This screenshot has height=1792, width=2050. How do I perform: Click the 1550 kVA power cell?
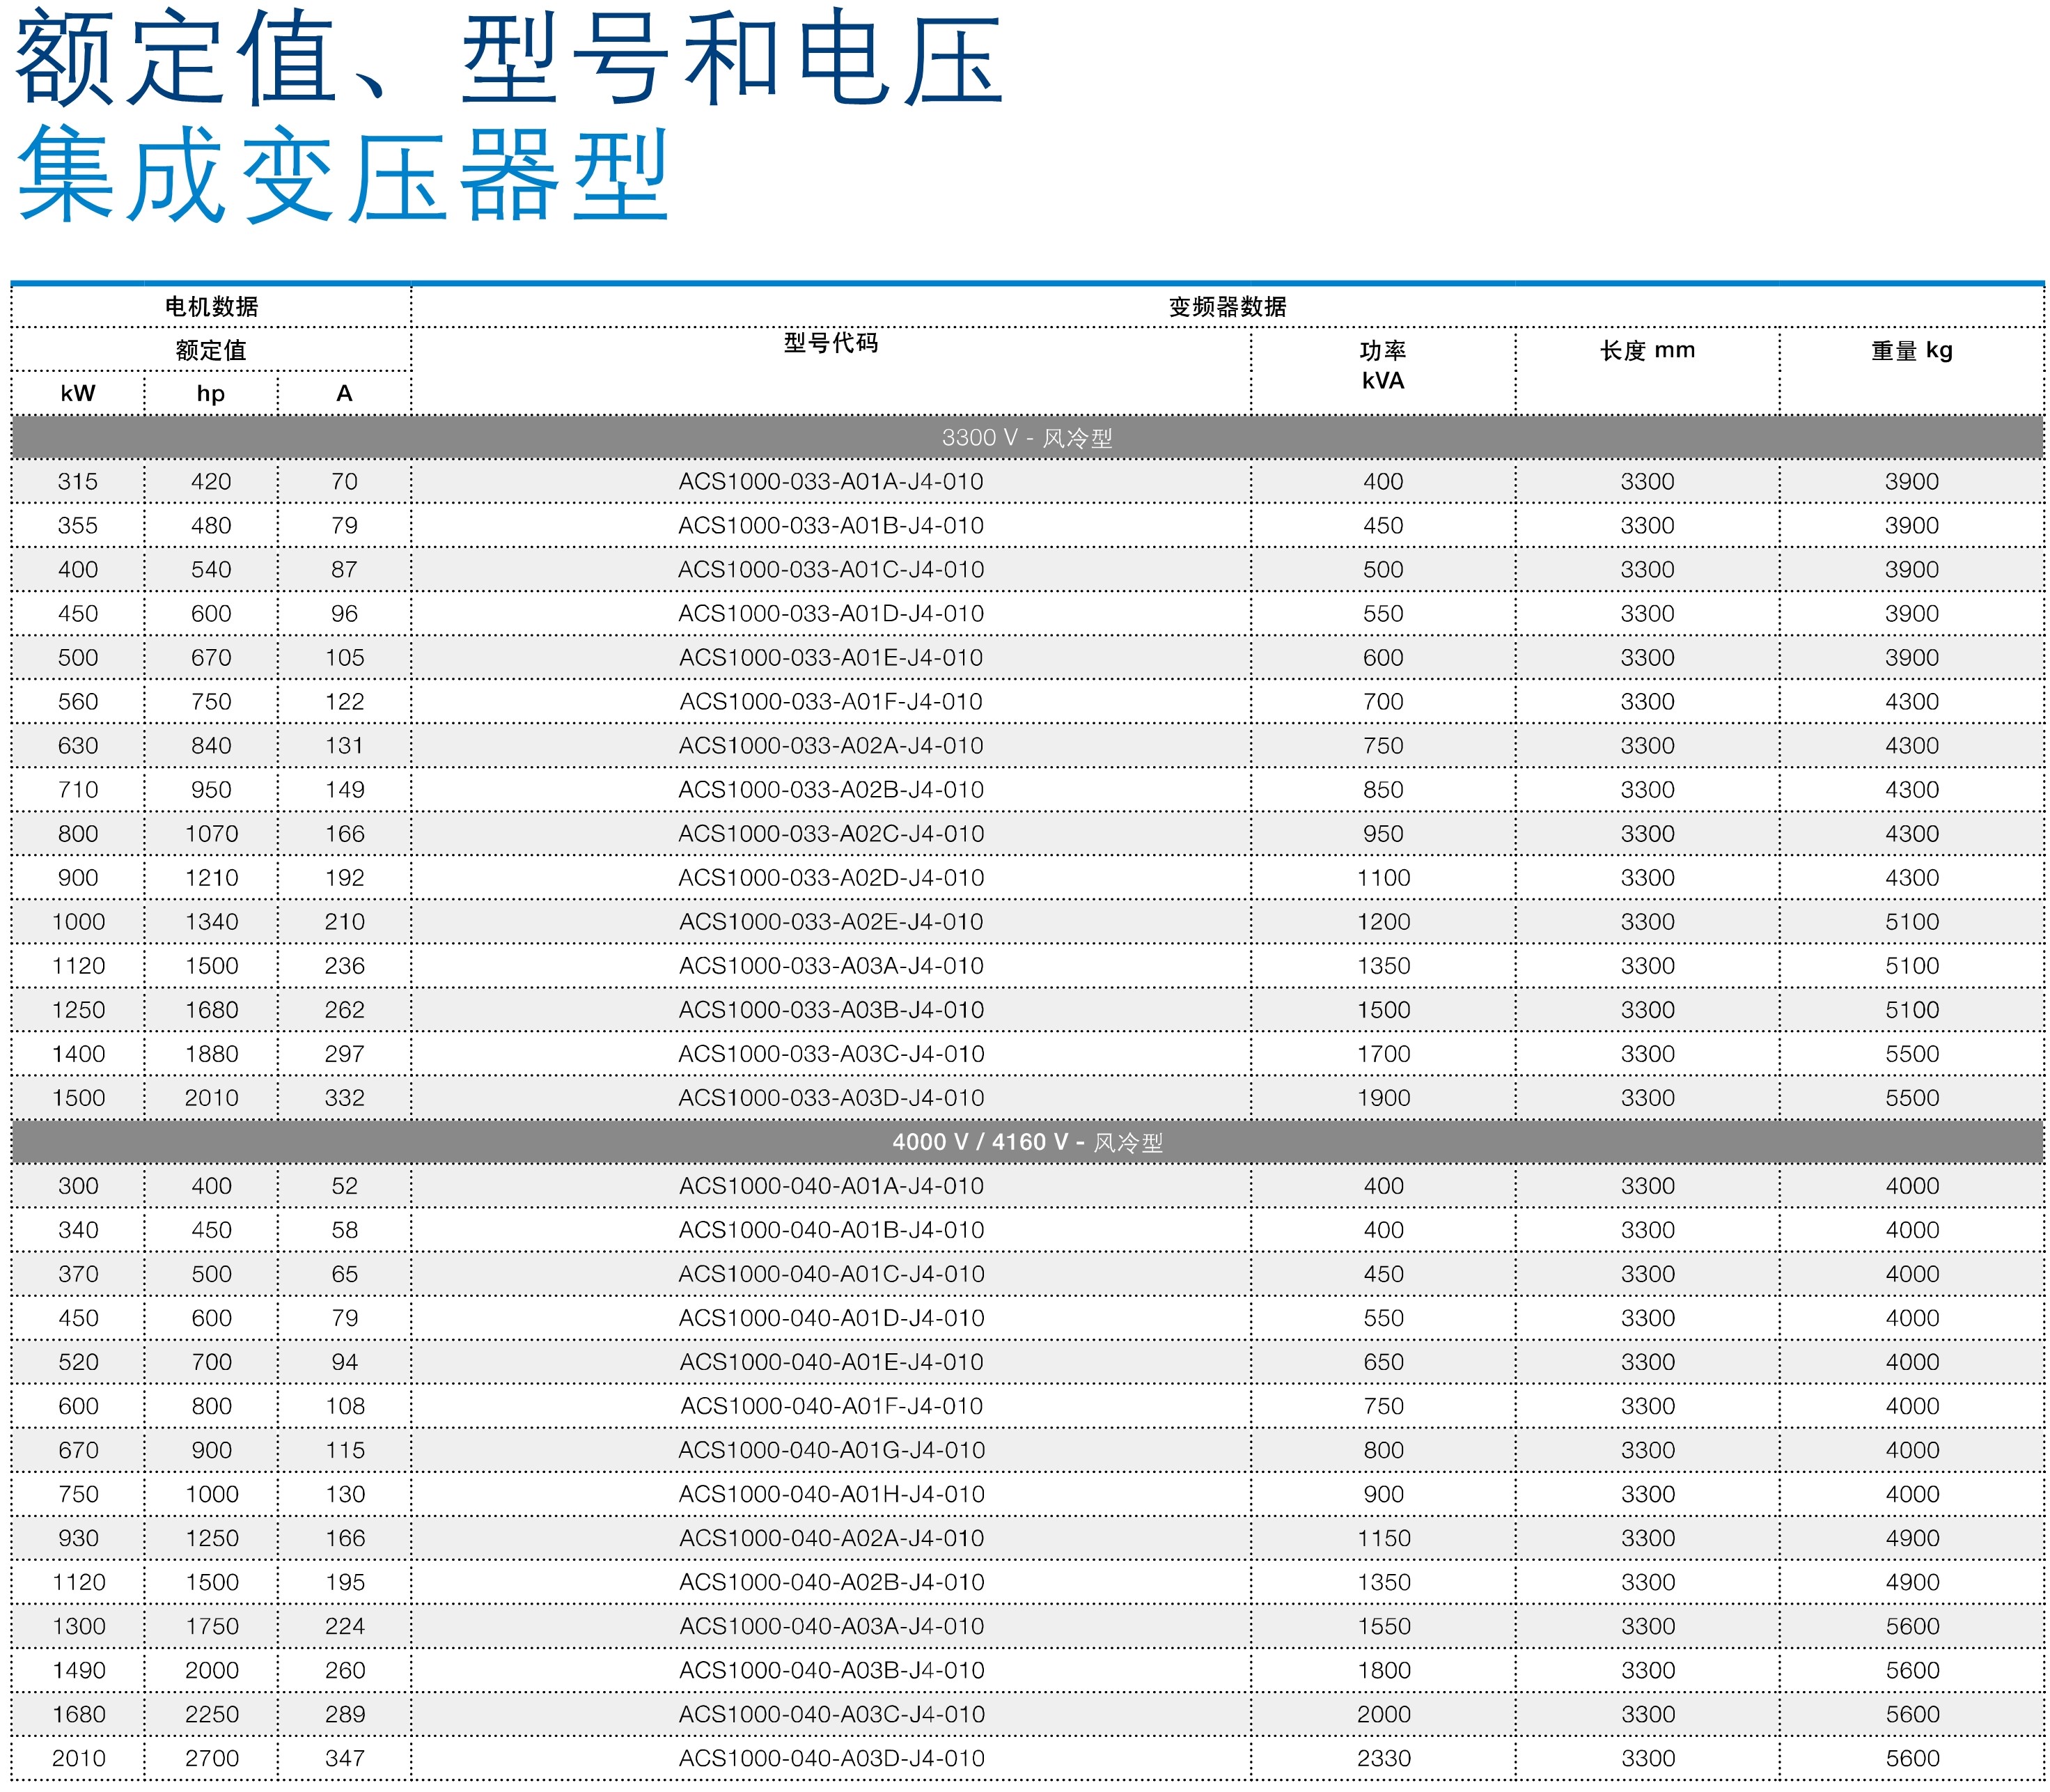pyautogui.click(x=1383, y=1626)
